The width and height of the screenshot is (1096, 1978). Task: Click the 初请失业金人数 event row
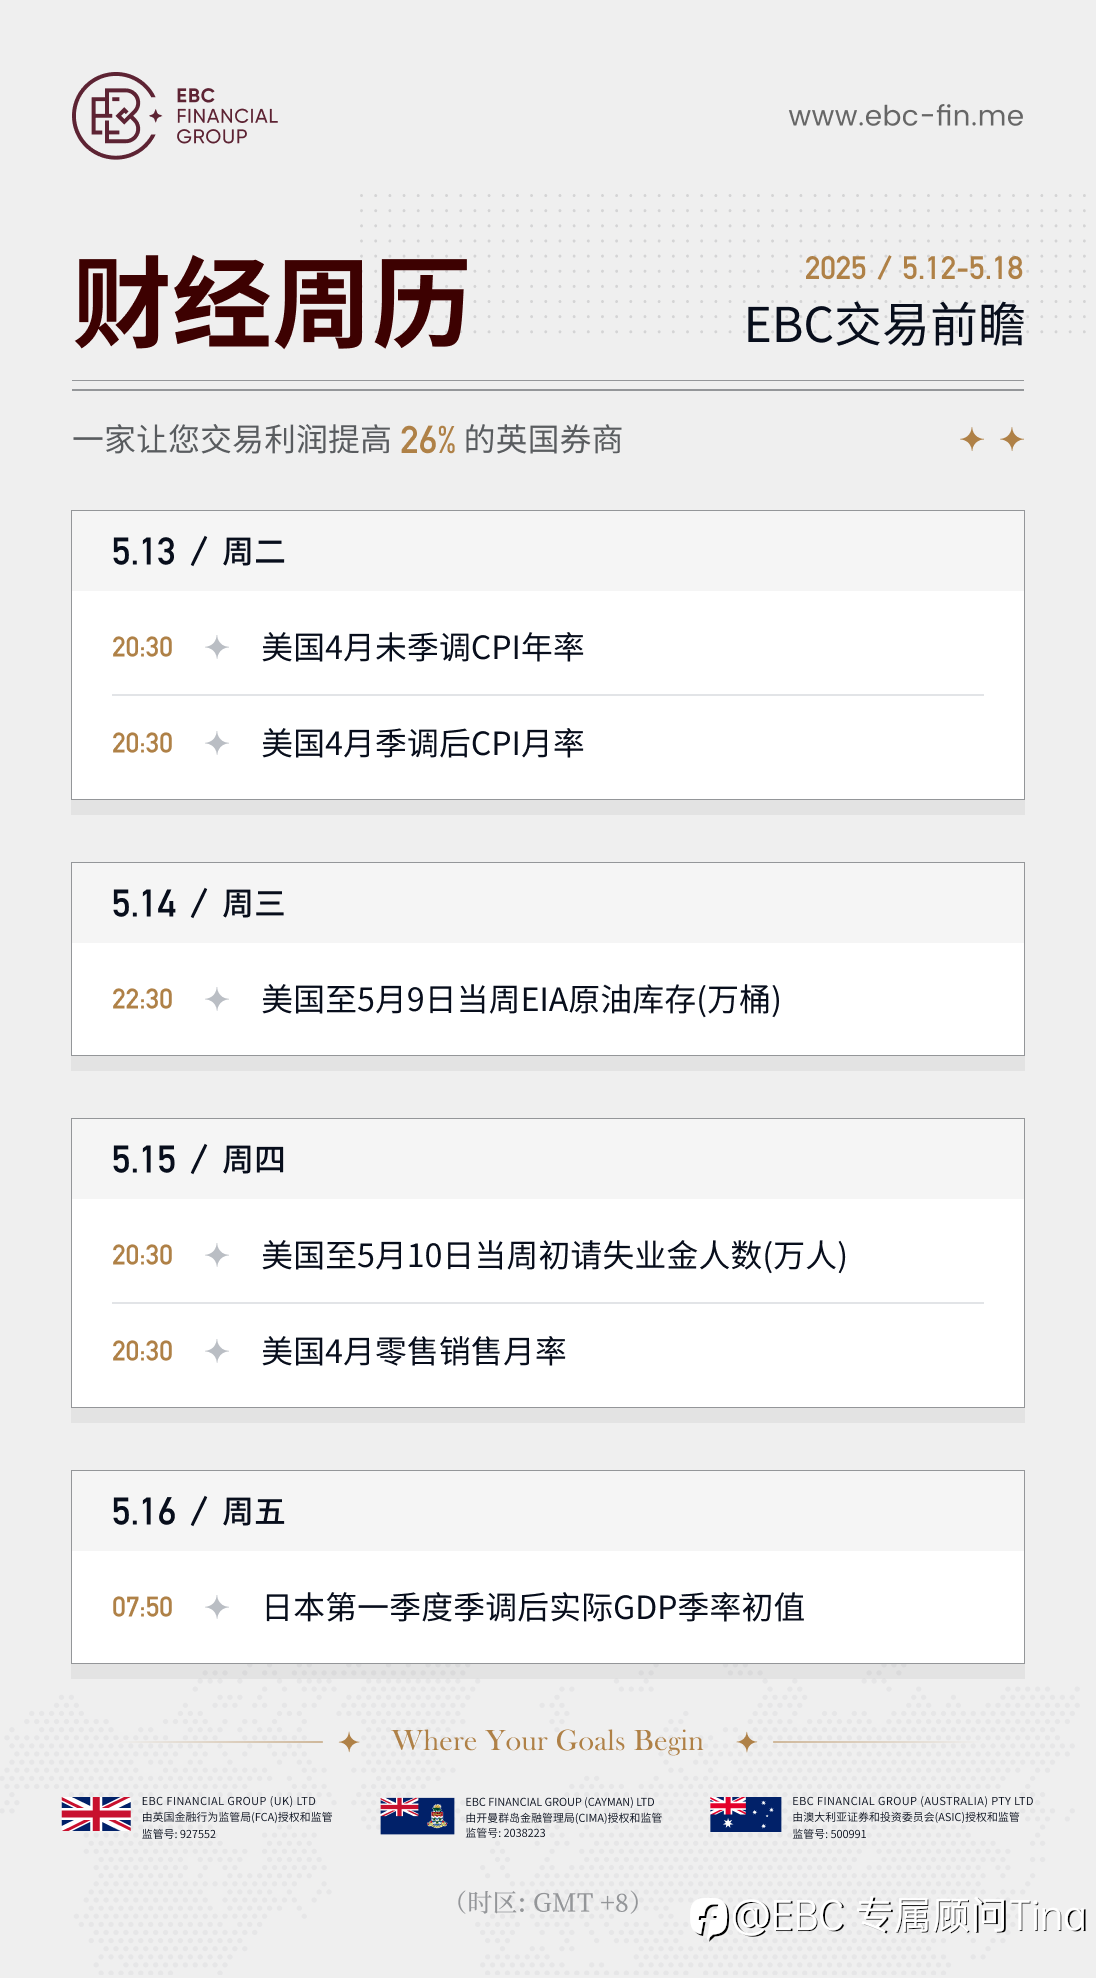coord(548,1255)
